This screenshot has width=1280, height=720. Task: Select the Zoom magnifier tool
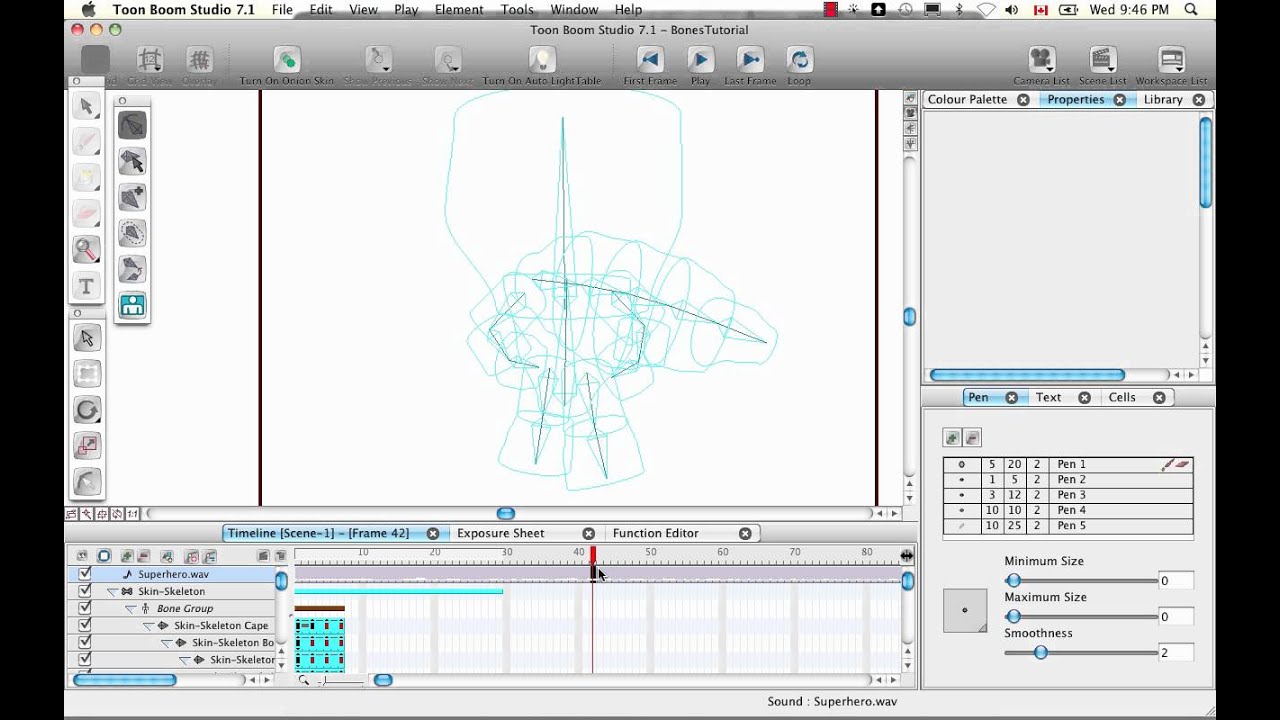click(x=86, y=250)
